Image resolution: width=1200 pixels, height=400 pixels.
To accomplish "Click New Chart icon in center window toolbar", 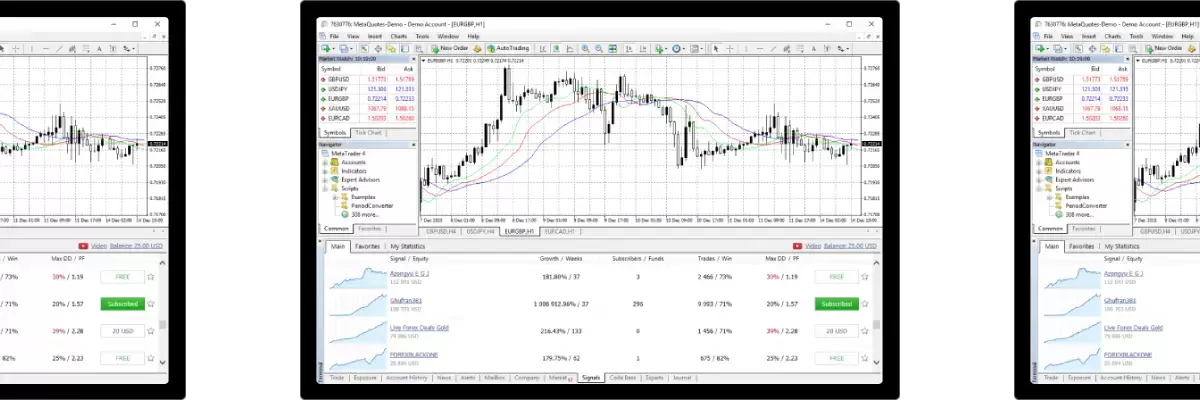I will tap(325, 48).
